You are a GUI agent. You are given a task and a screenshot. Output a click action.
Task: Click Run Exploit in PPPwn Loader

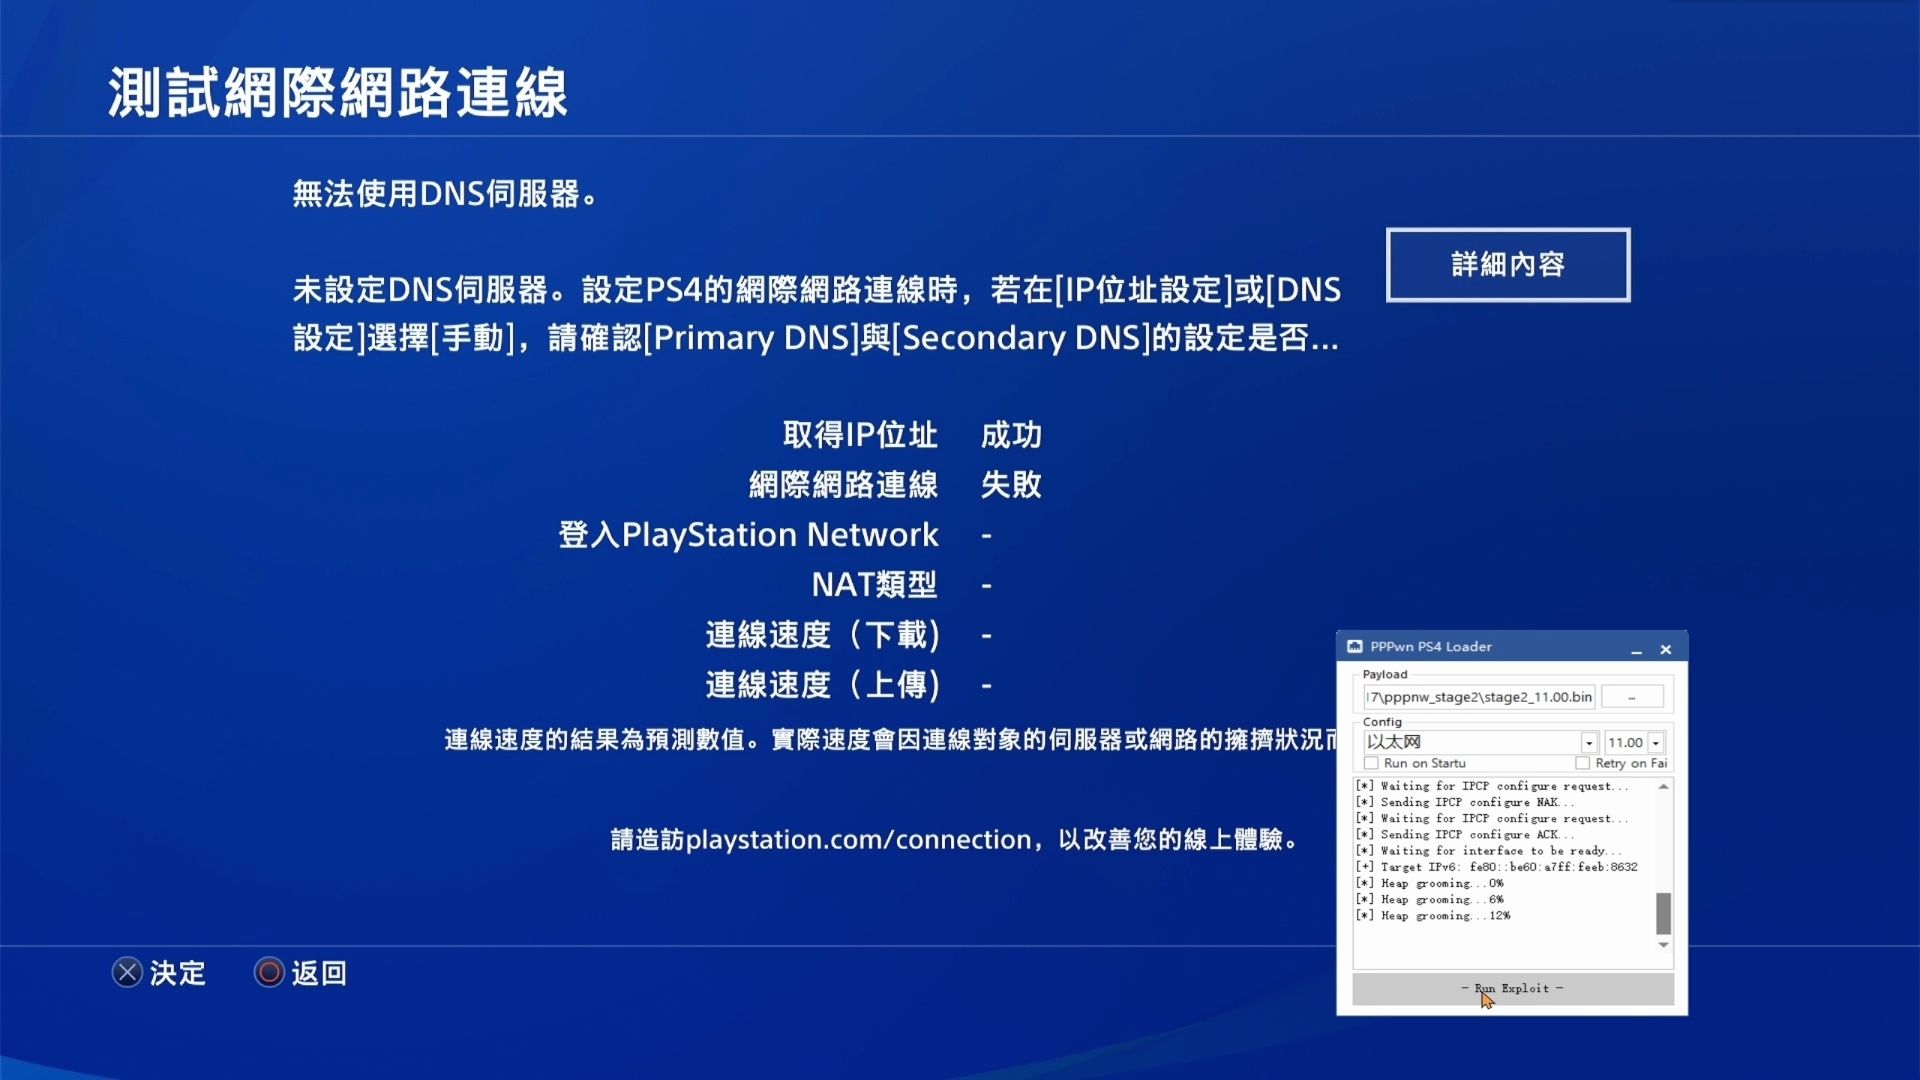tap(1513, 989)
